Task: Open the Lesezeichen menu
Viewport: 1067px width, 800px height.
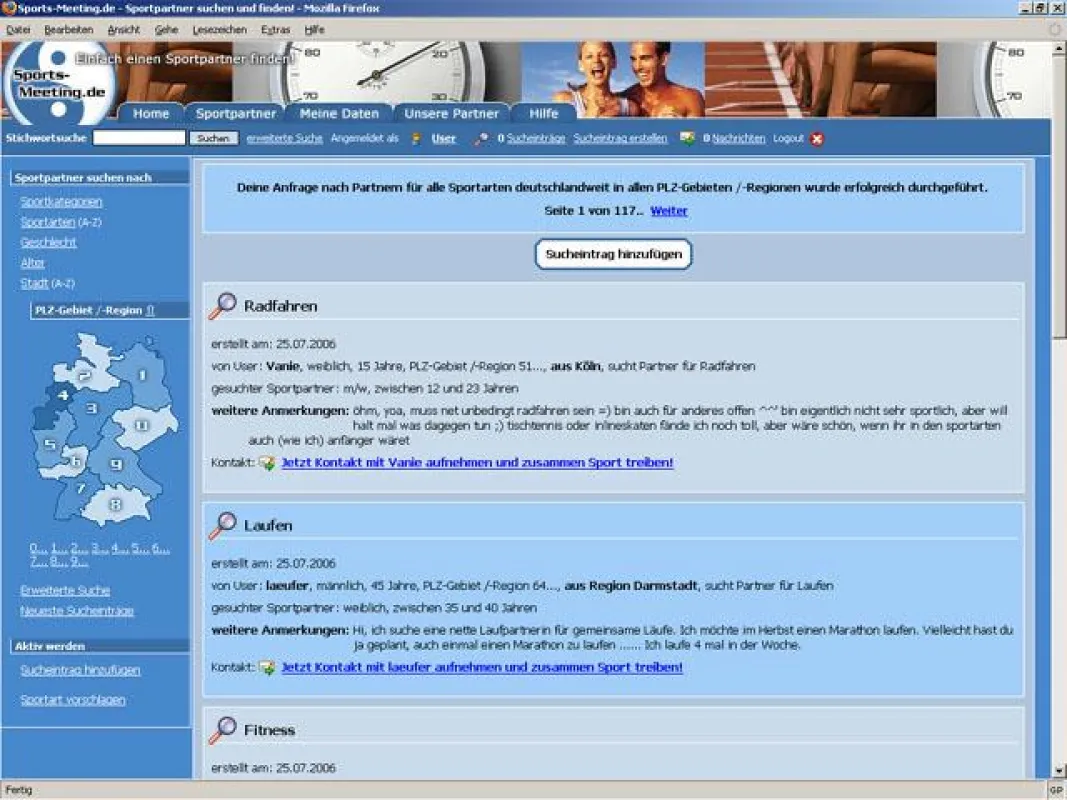Action: (219, 30)
